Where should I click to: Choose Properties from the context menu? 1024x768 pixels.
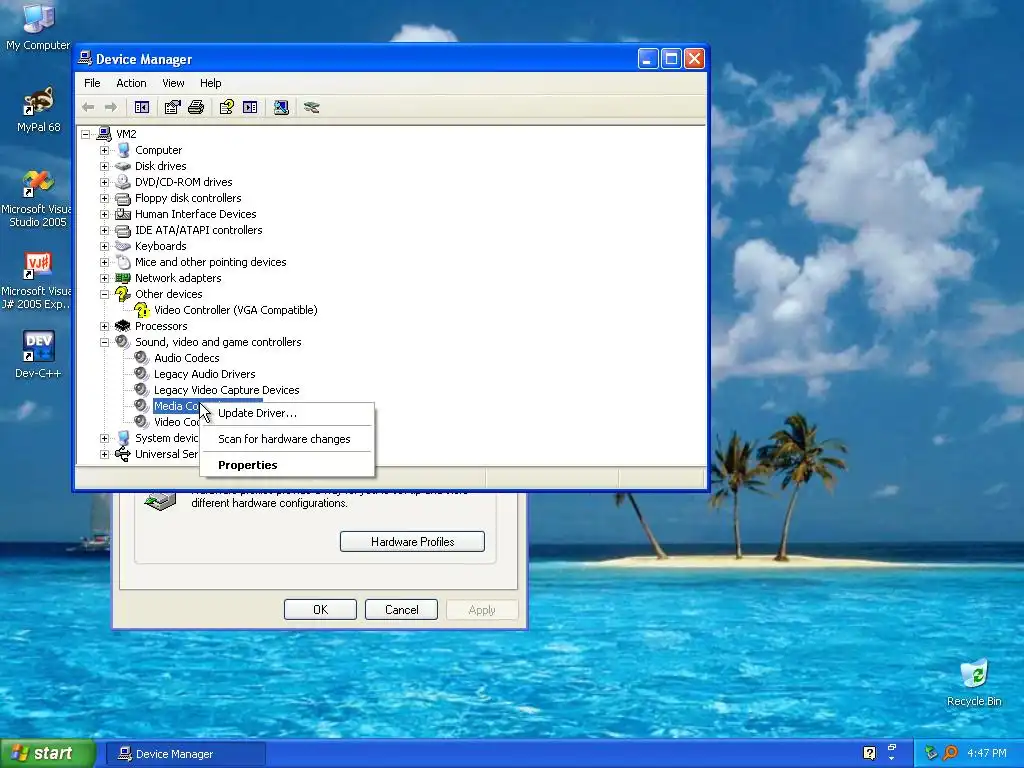pyautogui.click(x=287, y=465)
